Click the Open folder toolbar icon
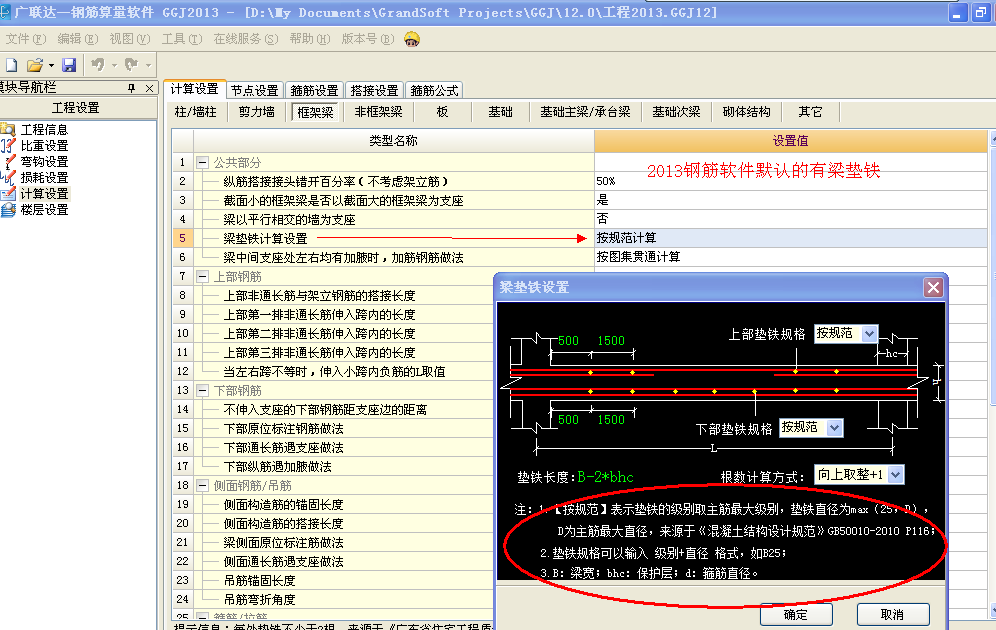 pos(35,65)
